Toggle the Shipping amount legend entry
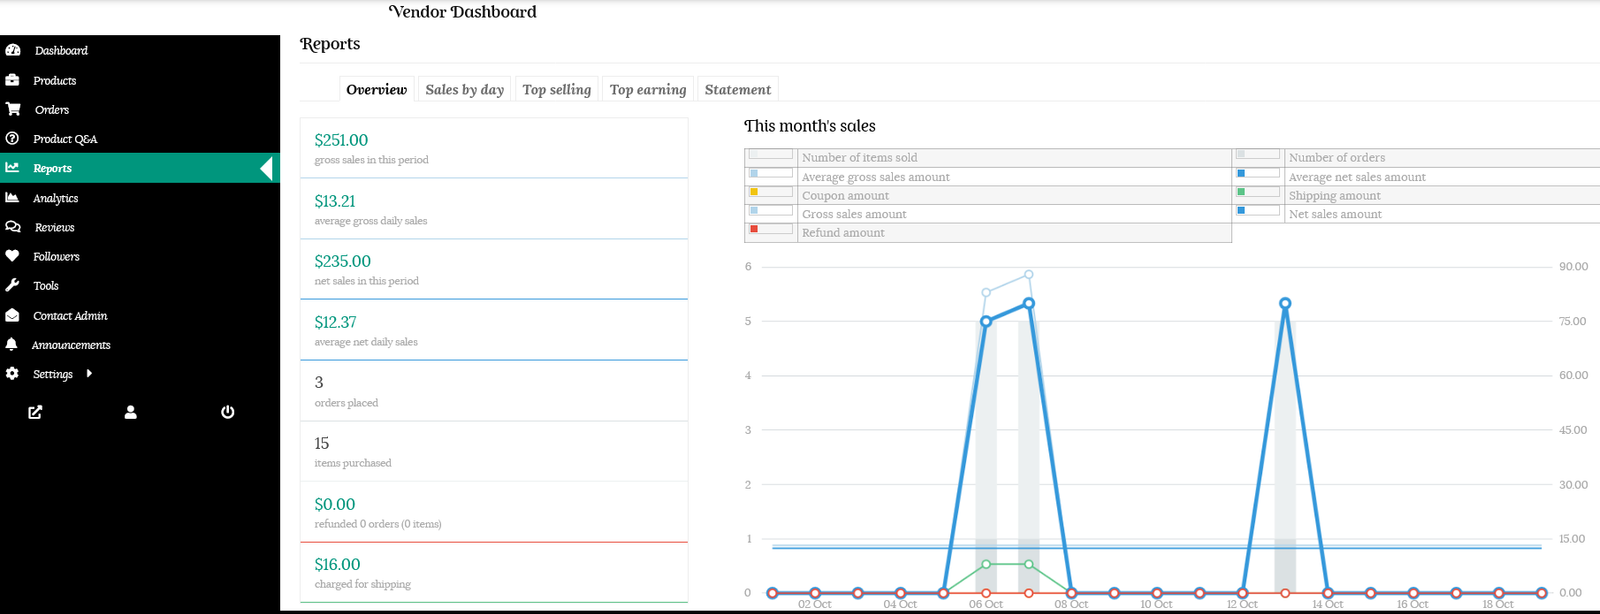This screenshot has width=1600, height=614. pyautogui.click(x=1334, y=196)
